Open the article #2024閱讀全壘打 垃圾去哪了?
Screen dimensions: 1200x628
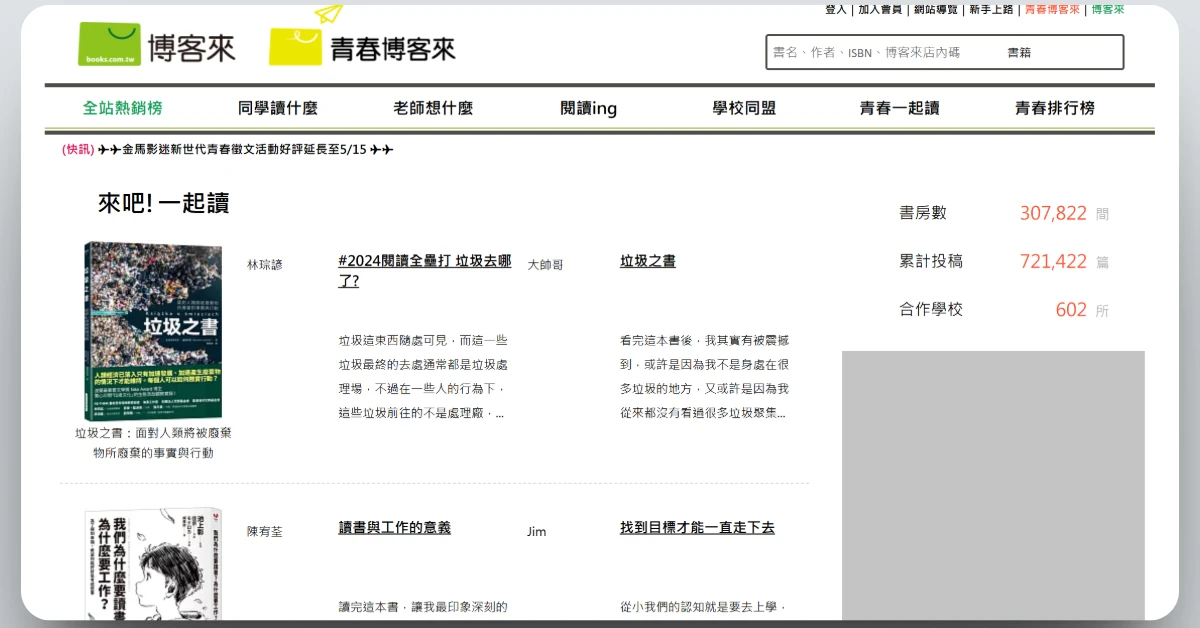(x=425, y=271)
